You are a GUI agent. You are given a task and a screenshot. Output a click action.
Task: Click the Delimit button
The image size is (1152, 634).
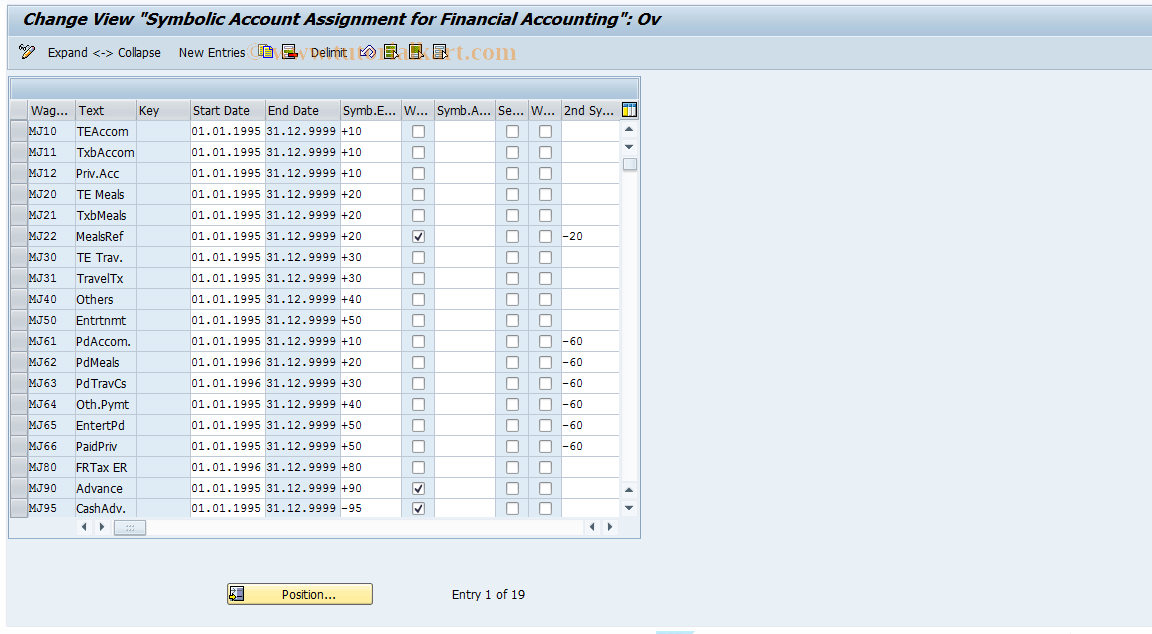click(x=328, y=52)
